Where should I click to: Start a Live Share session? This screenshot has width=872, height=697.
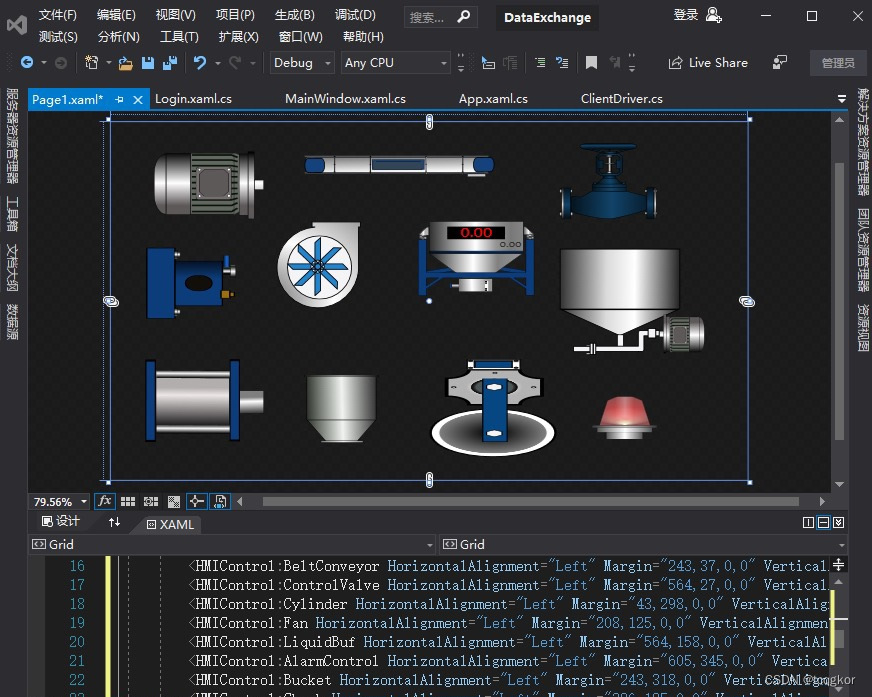[710, 62]
